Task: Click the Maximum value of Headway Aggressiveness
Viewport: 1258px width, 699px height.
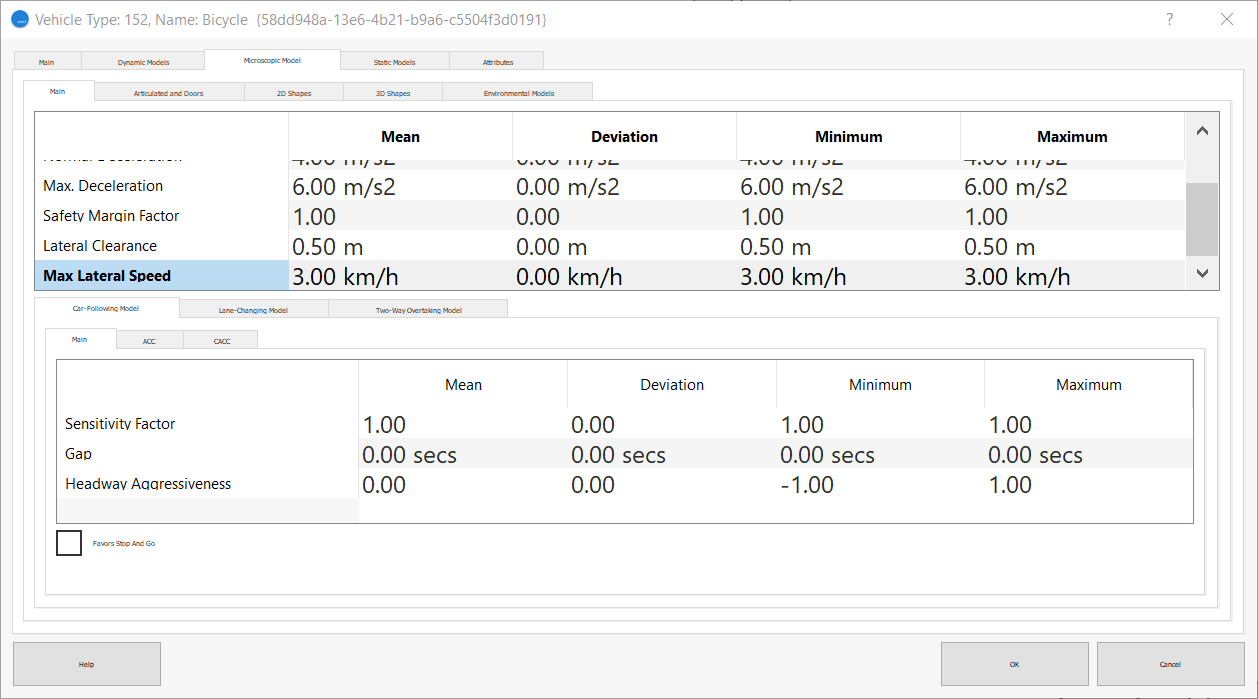Action: tap(1088, 484)
